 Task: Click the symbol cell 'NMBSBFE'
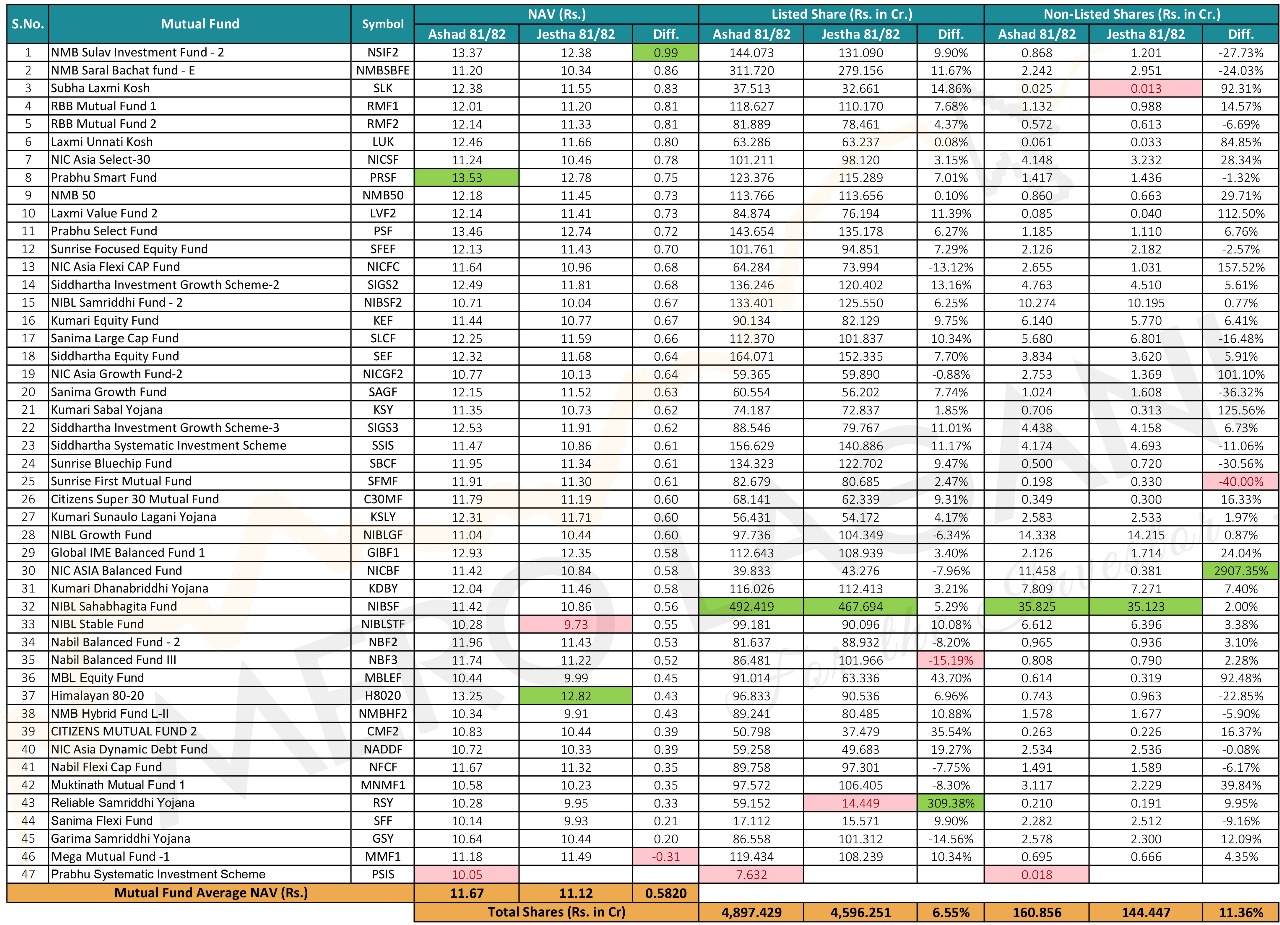pos(383,70)
